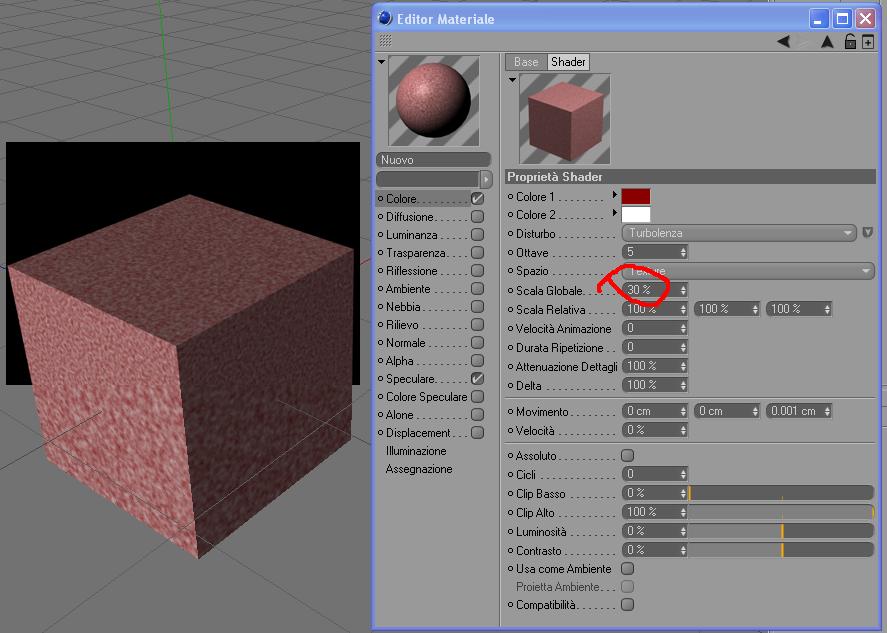Check the Assoluto option
The height and width of the screenshot is (633, 887).
pos(627,455)
